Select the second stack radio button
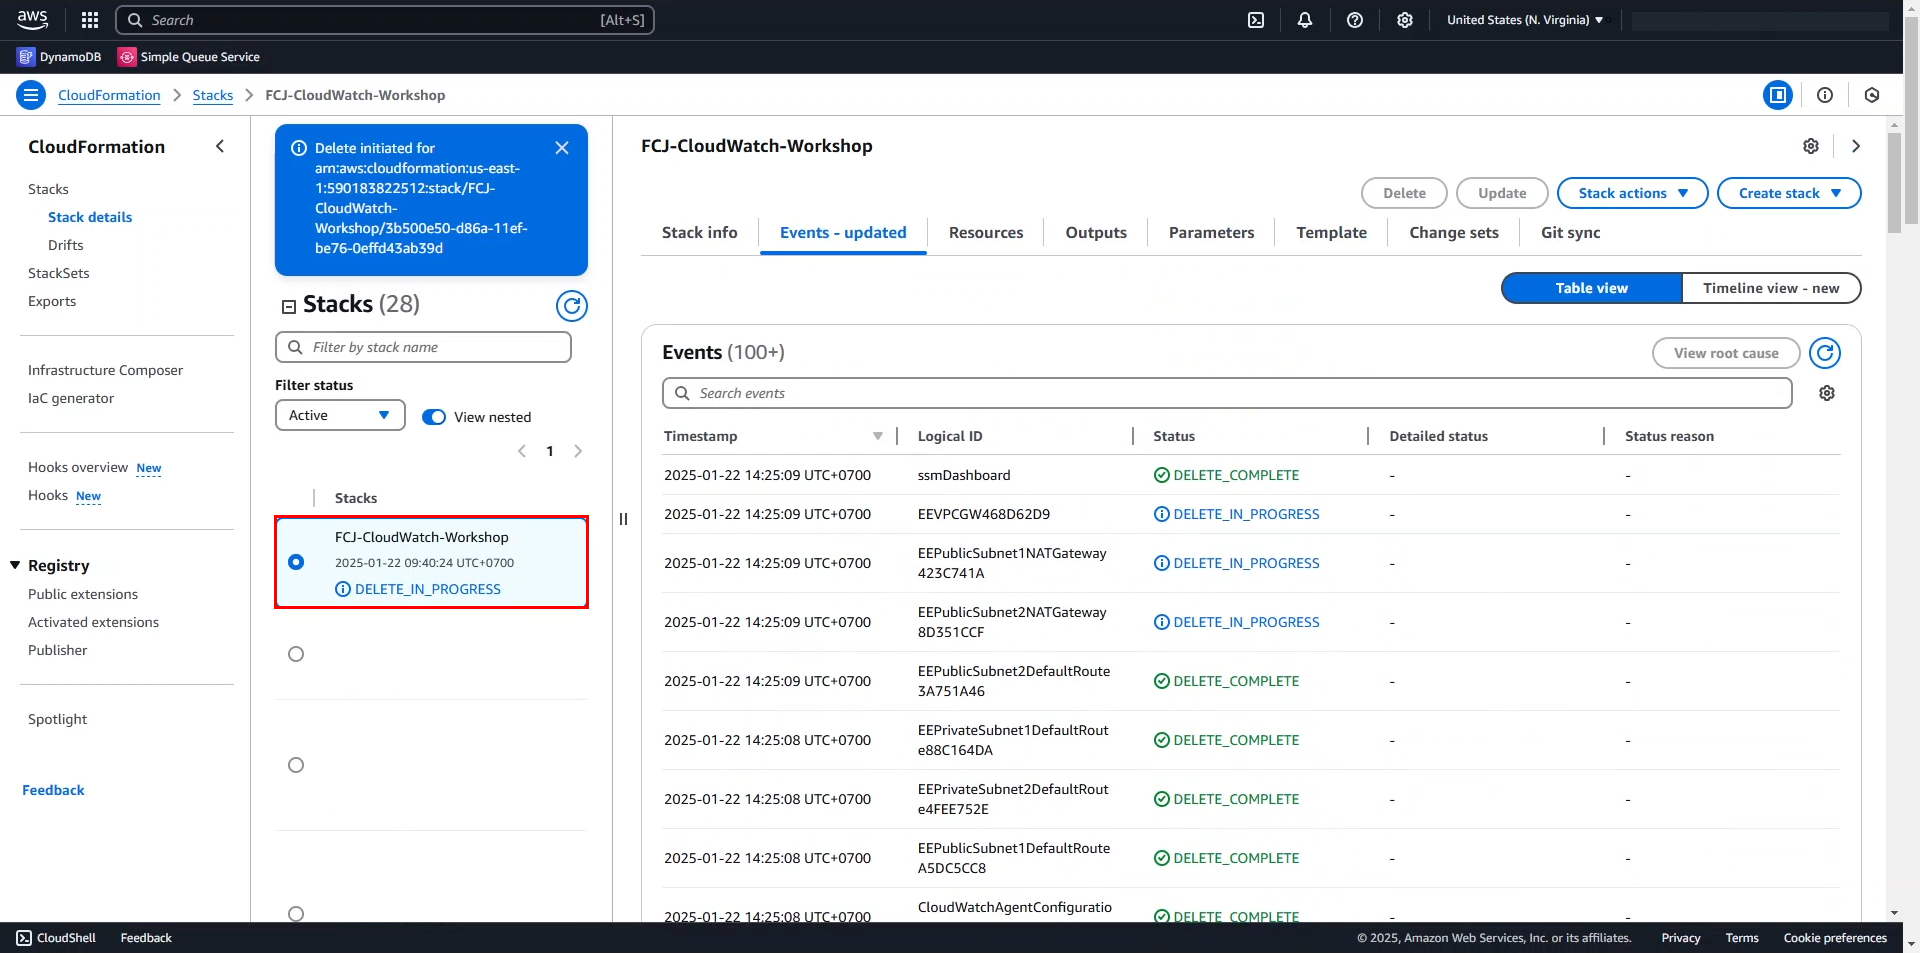 point(296,654)
